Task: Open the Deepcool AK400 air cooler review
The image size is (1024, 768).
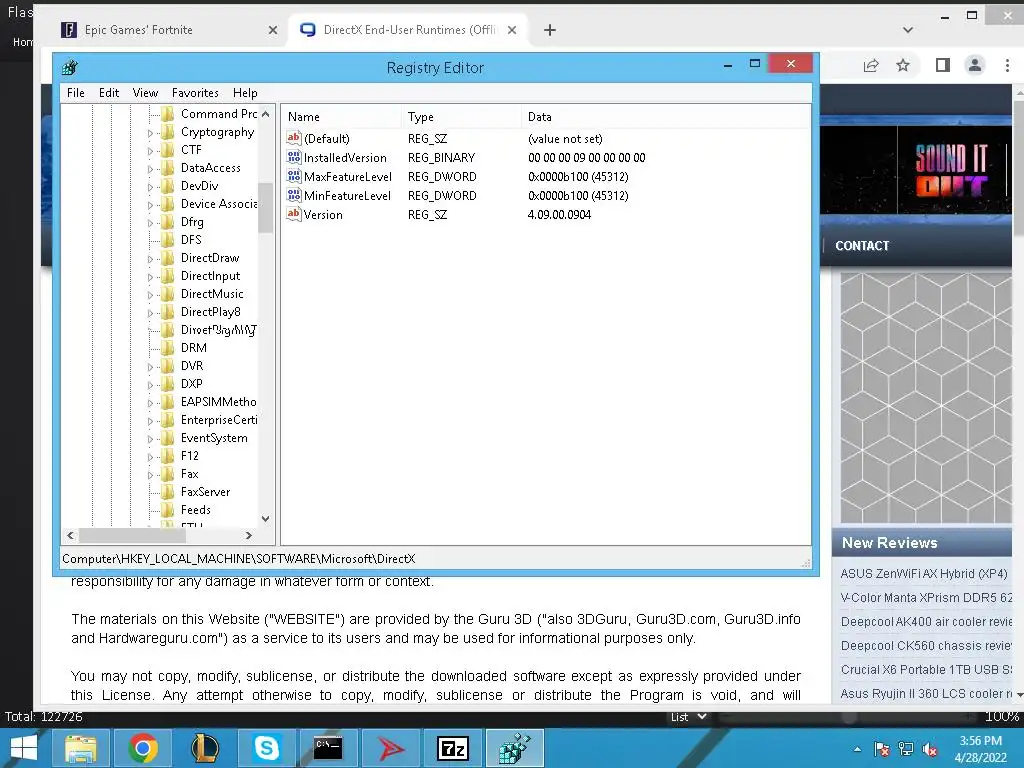Action: (x=926, y=622)
